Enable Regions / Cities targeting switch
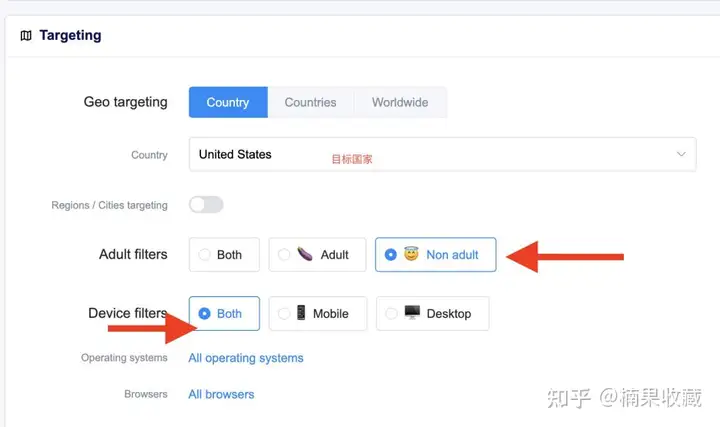720x427 pixels. [206, 205]
